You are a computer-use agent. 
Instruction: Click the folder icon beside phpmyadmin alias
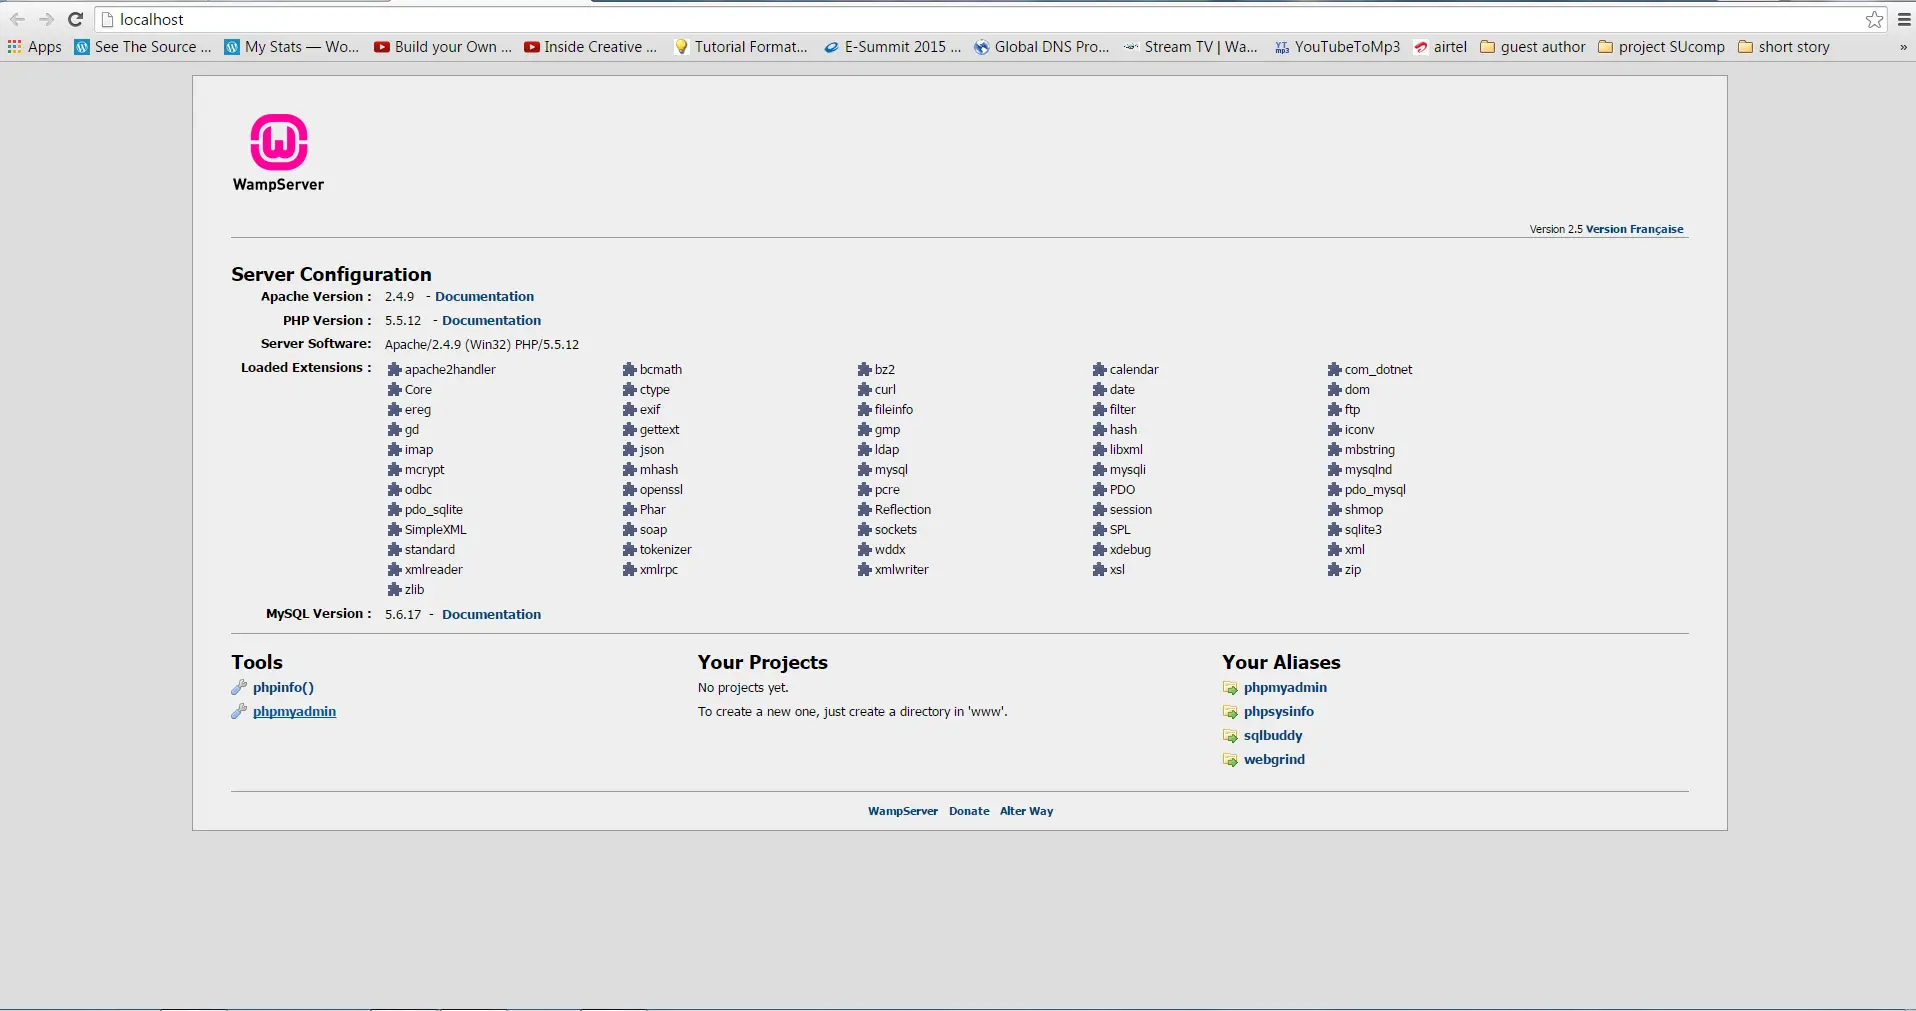1230,688
